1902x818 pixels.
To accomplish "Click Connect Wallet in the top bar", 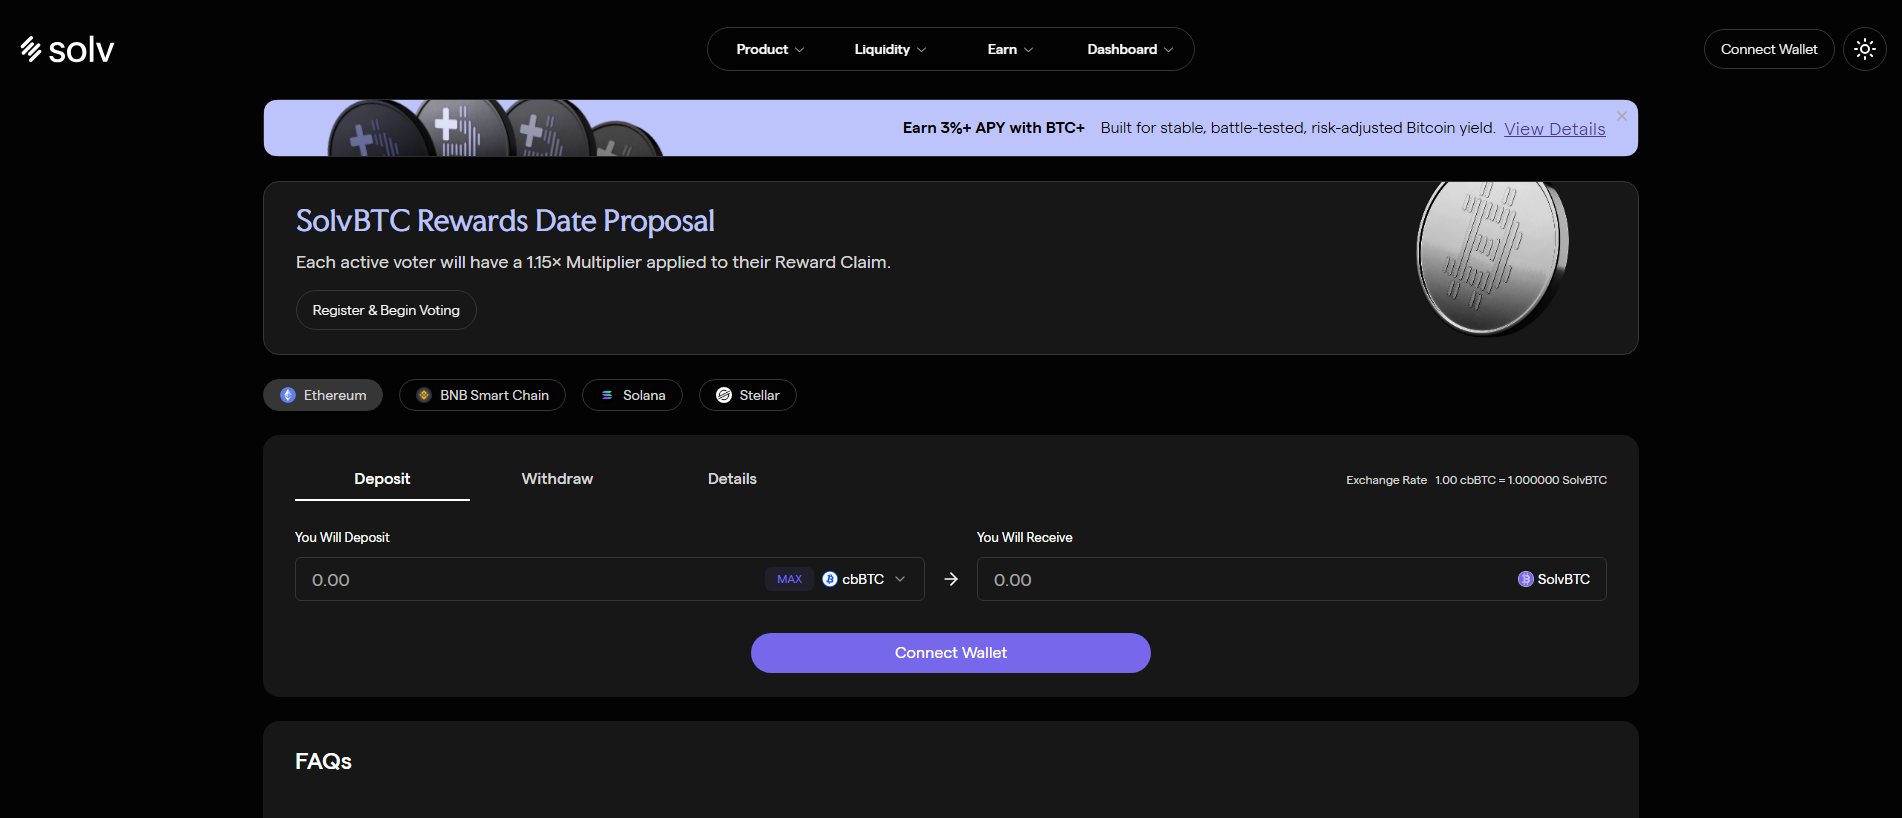I will pyautogui.click(x=1769, y=49).
